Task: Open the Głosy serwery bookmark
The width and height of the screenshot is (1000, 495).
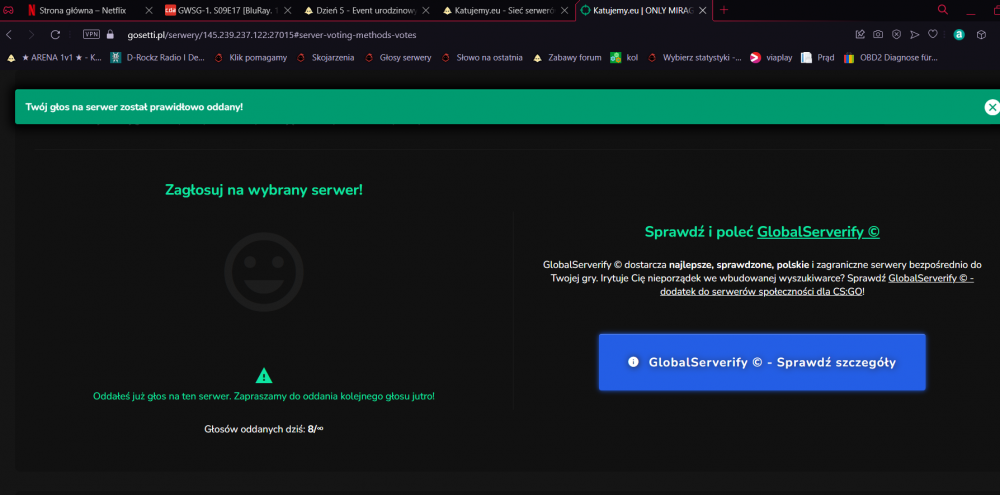Action: coord(398,57)
